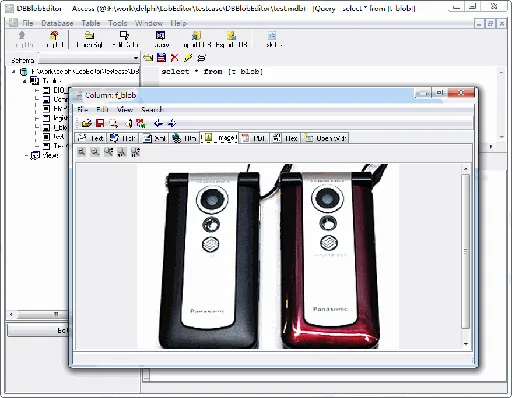Viewport: 512px width, 398px height.
Task: Collapse the root database node in tree
Action: 14,71
